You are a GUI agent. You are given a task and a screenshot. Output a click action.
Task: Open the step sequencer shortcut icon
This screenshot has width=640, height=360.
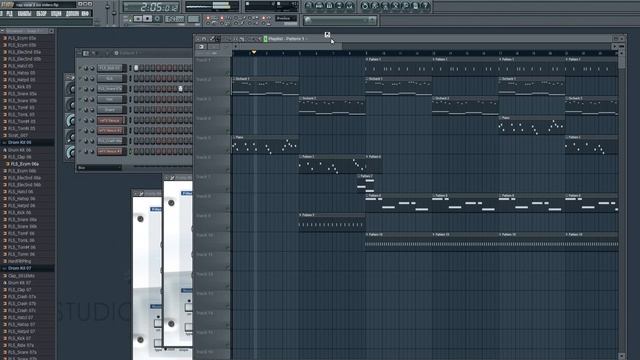click(319, 6)
